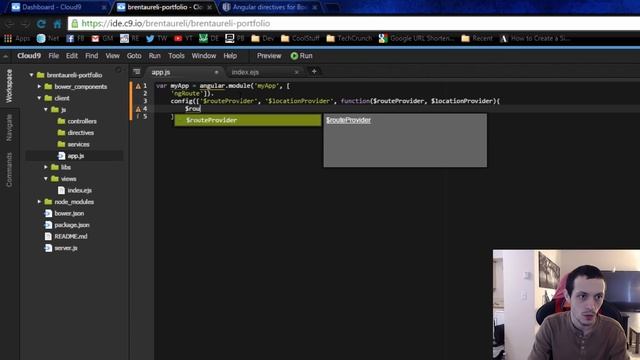640x360 pixels.
Task: Expand the bower_components folder
Action: pyautogui.click(x=39, y=87)
